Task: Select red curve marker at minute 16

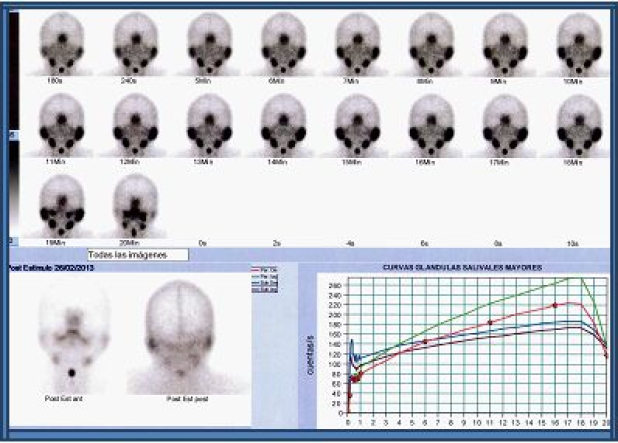Action: point(554,305)
